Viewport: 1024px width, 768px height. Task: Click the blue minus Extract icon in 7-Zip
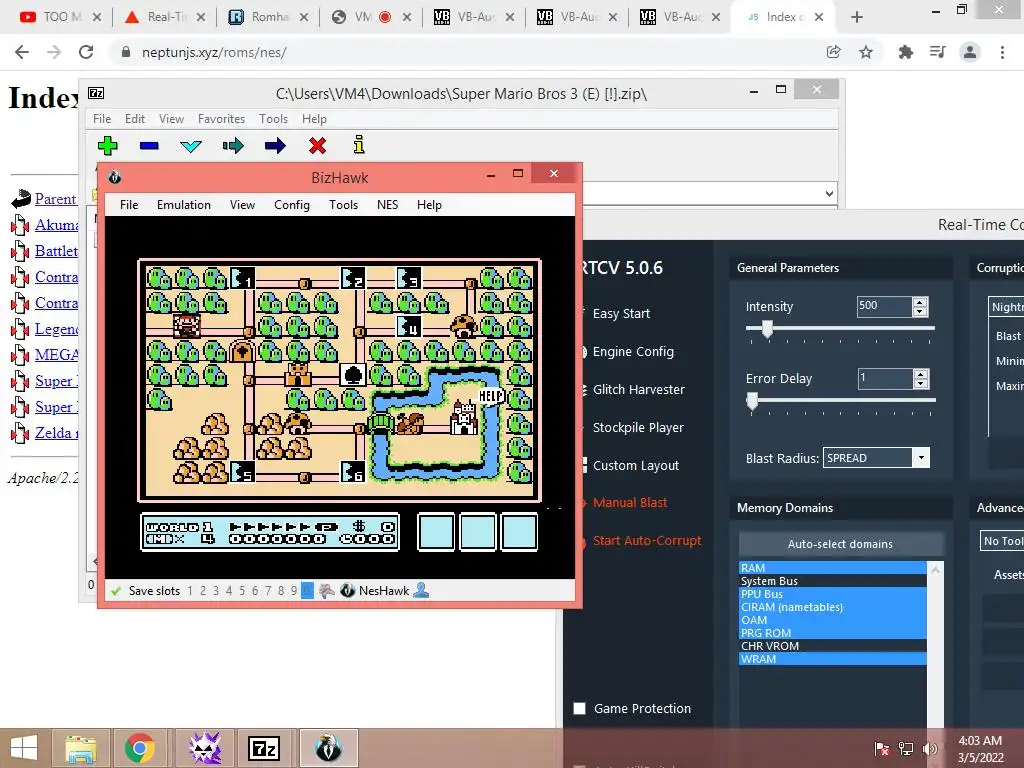click(x=149, y=146)
